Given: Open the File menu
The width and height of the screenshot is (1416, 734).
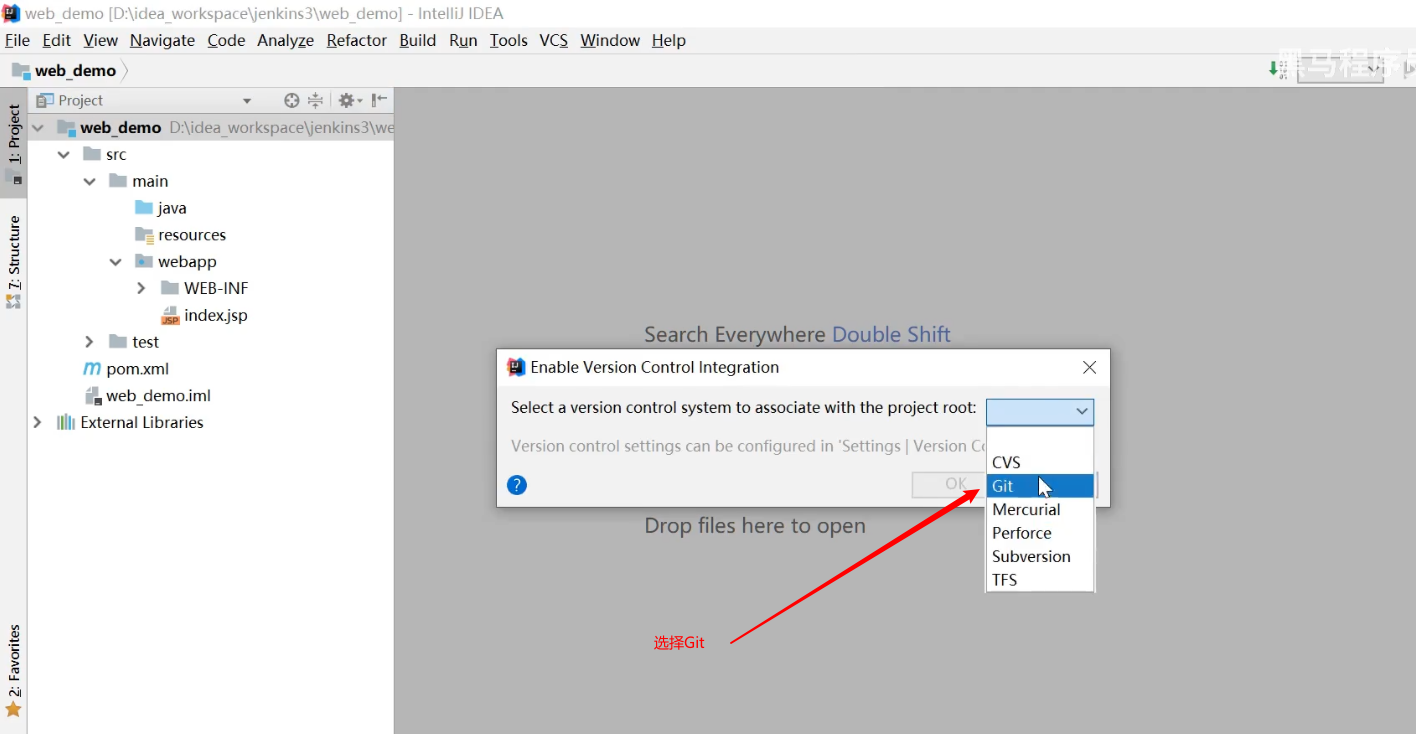Looking at the screenshot, I should click(x=17, y=40).
